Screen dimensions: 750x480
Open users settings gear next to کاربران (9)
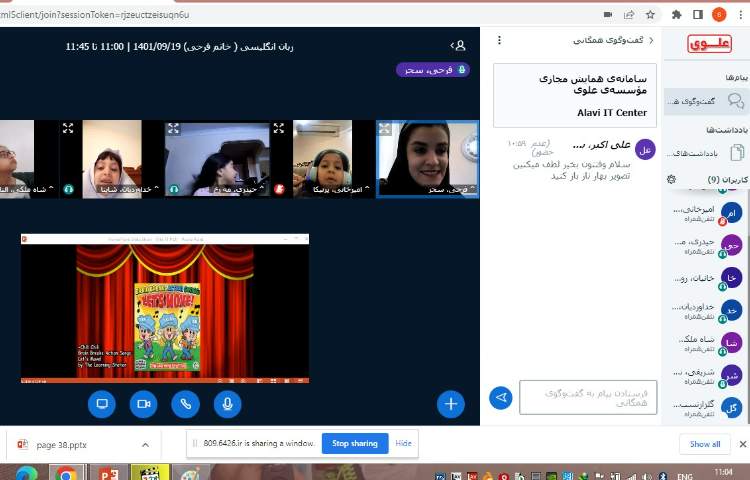coord(671,179)
